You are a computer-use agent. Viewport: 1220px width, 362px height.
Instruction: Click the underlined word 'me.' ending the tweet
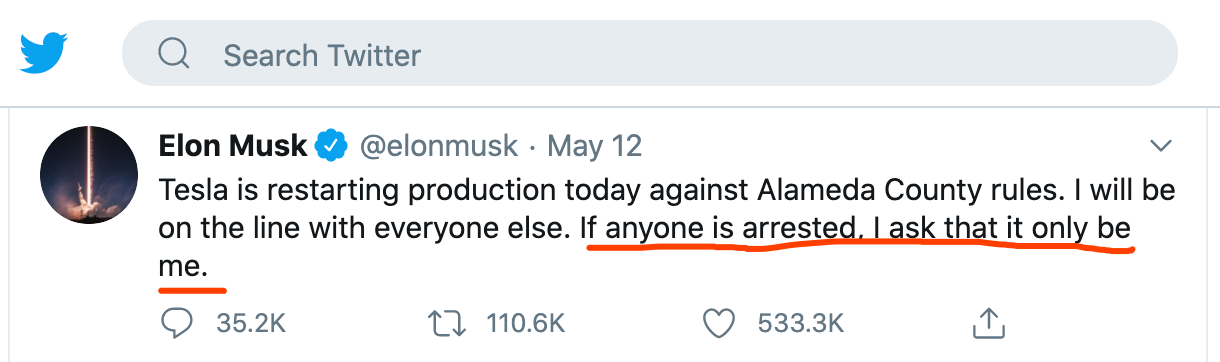184,267
